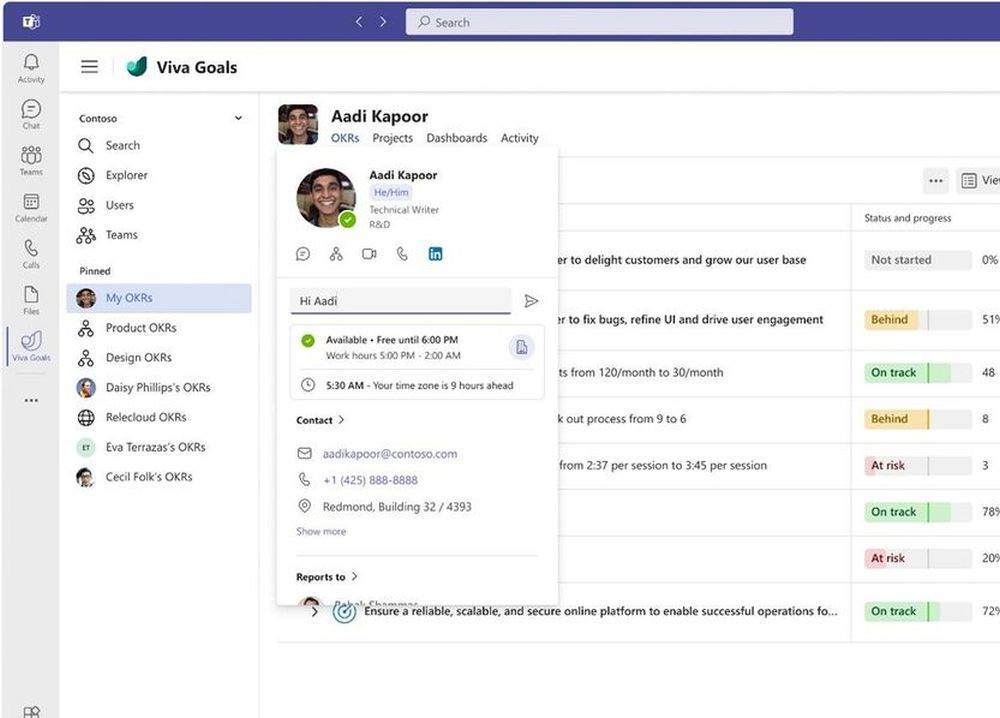Expand the Reports to section

pyautogui.click(x=354, y=577)
